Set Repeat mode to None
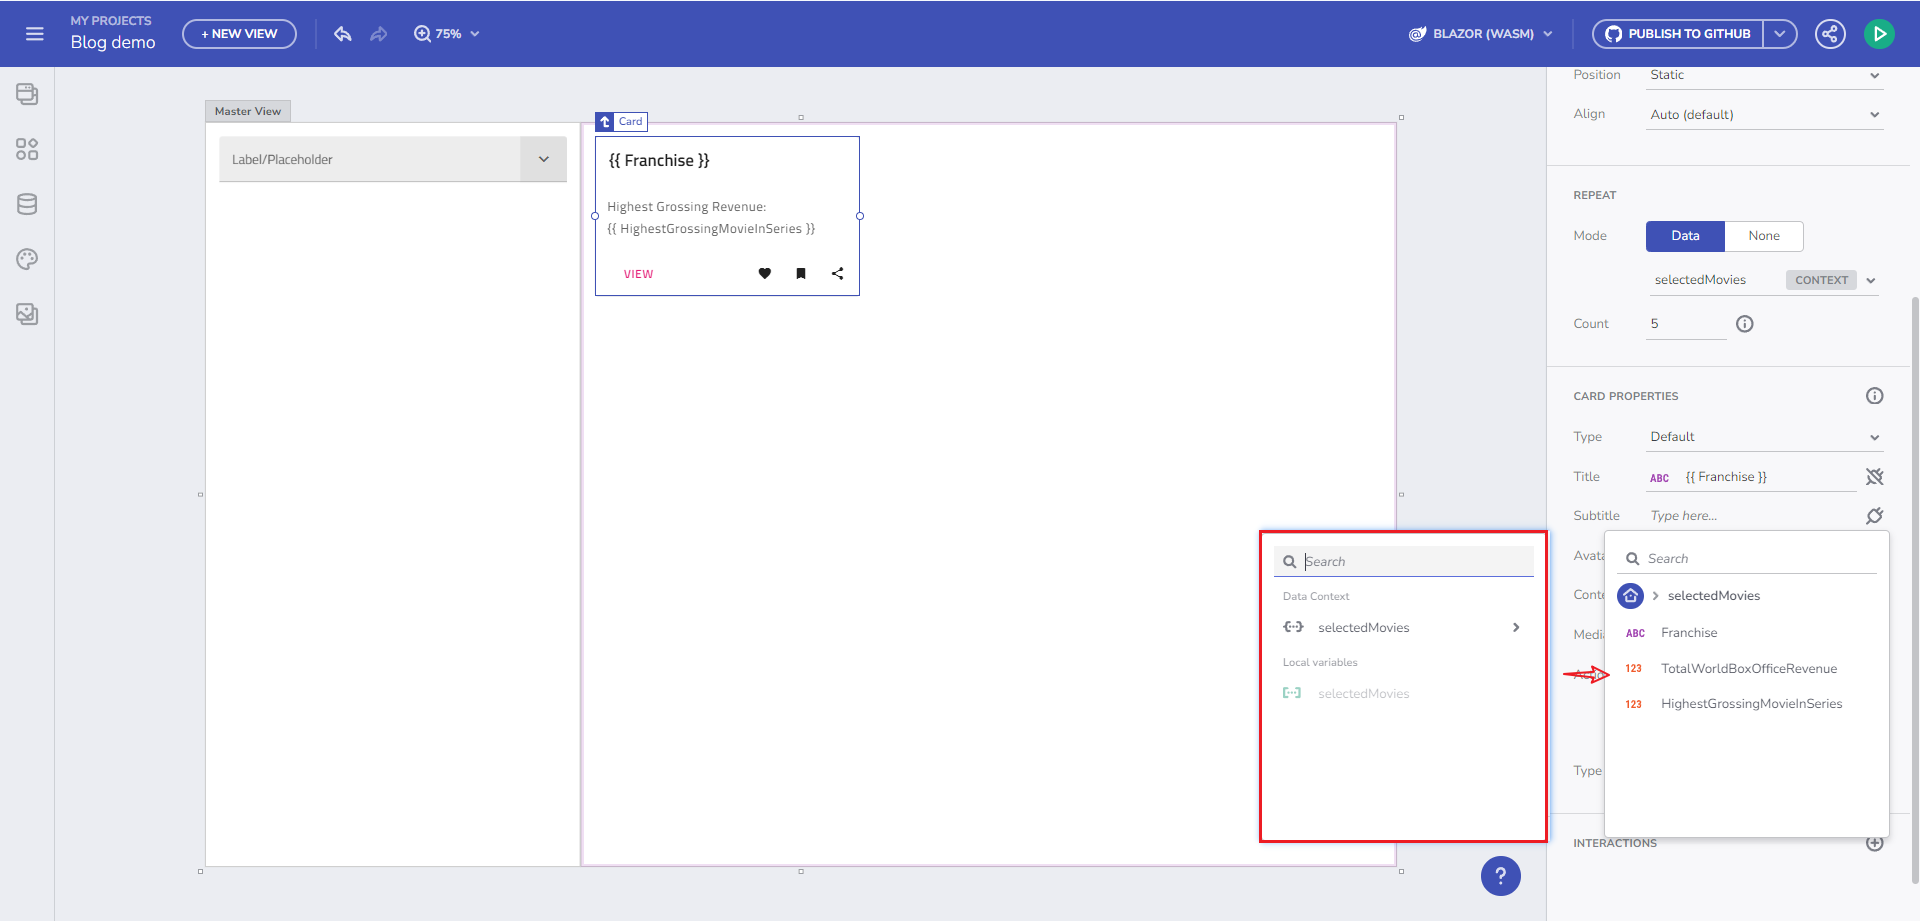1920x921 pixels. coord(1763,236)
